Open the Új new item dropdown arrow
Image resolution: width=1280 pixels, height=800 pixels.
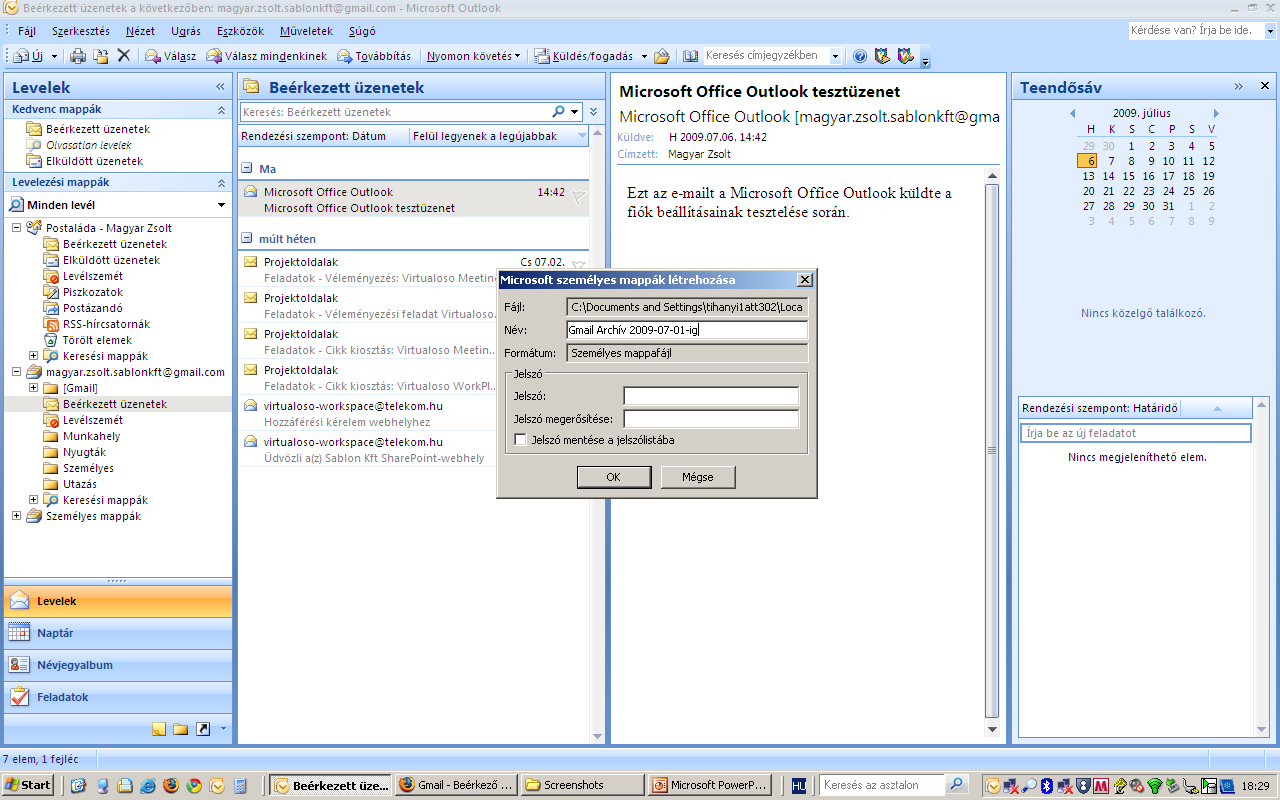pyautogui.click(x=55, y=56)
